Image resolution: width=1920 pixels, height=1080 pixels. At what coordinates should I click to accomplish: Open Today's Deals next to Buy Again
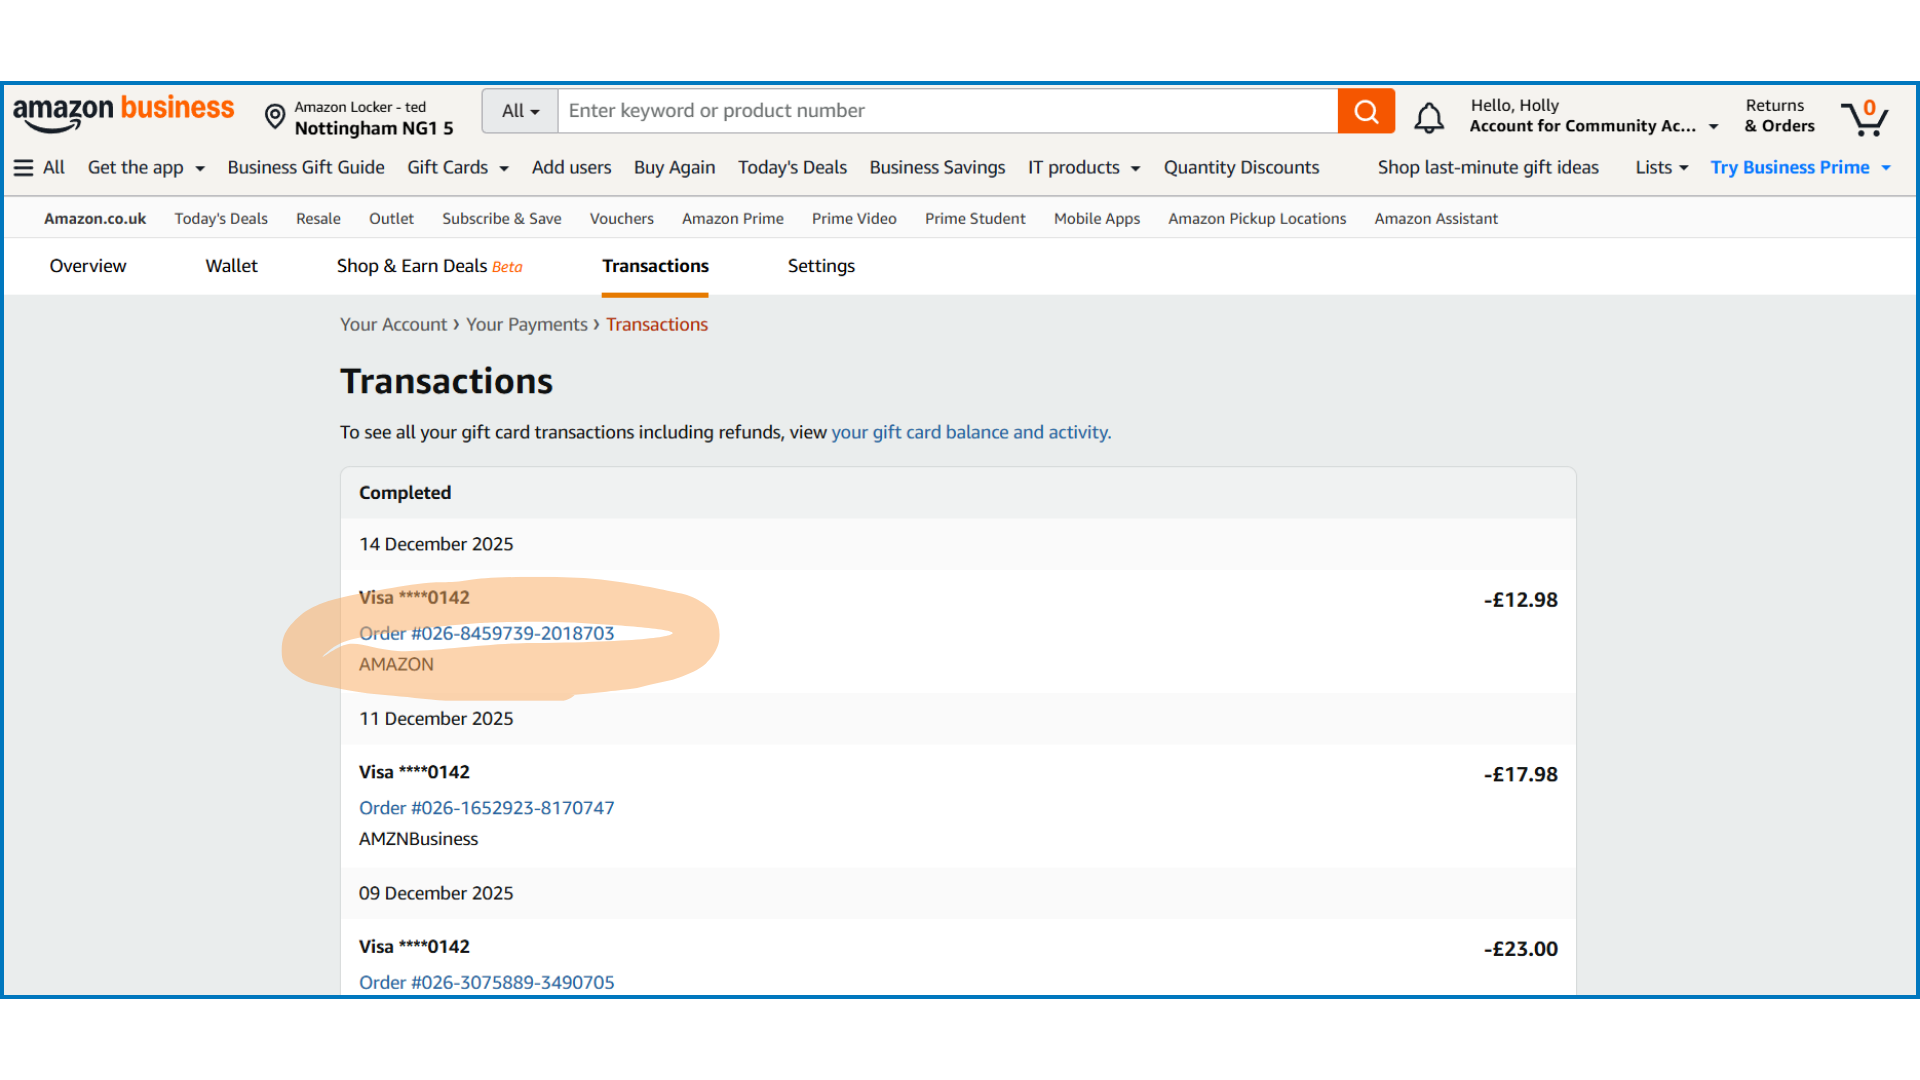tap(792, 167)
